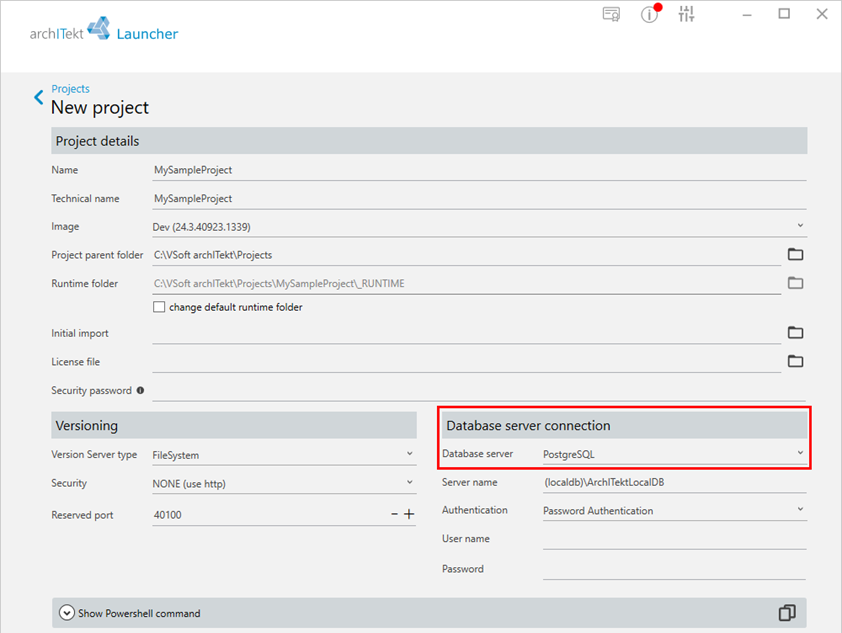Click the archITekt Launcher logo
842x633 pixels.
104,30
